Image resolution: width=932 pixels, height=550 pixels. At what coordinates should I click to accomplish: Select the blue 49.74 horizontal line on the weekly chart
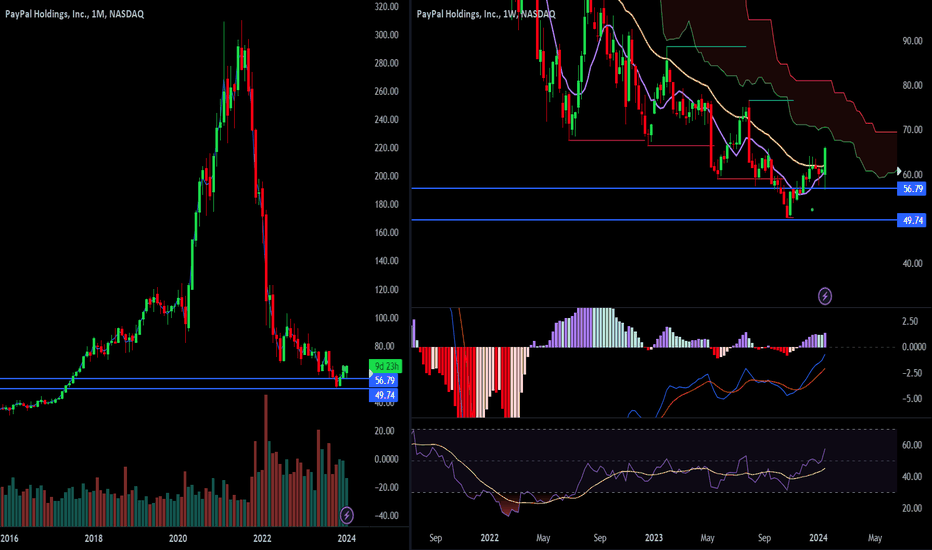(654, 220)
